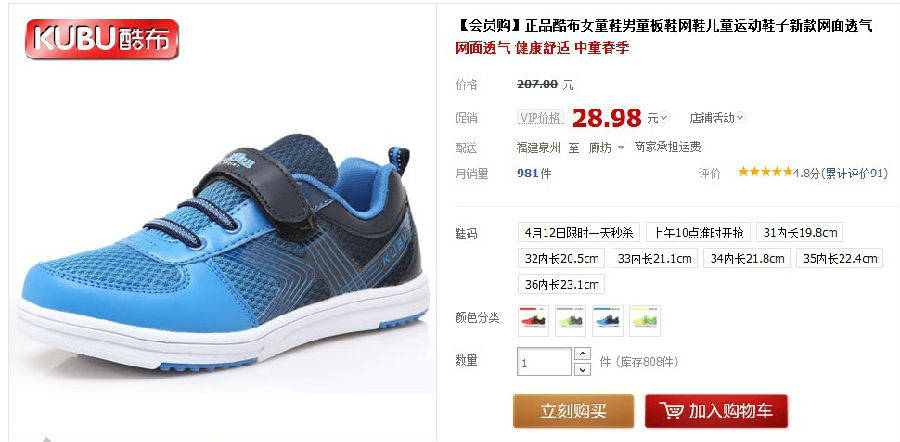Click the KUBU brand logo
Image resolution: width=900 pixels, height=442 pixels.
click(102, 38)
